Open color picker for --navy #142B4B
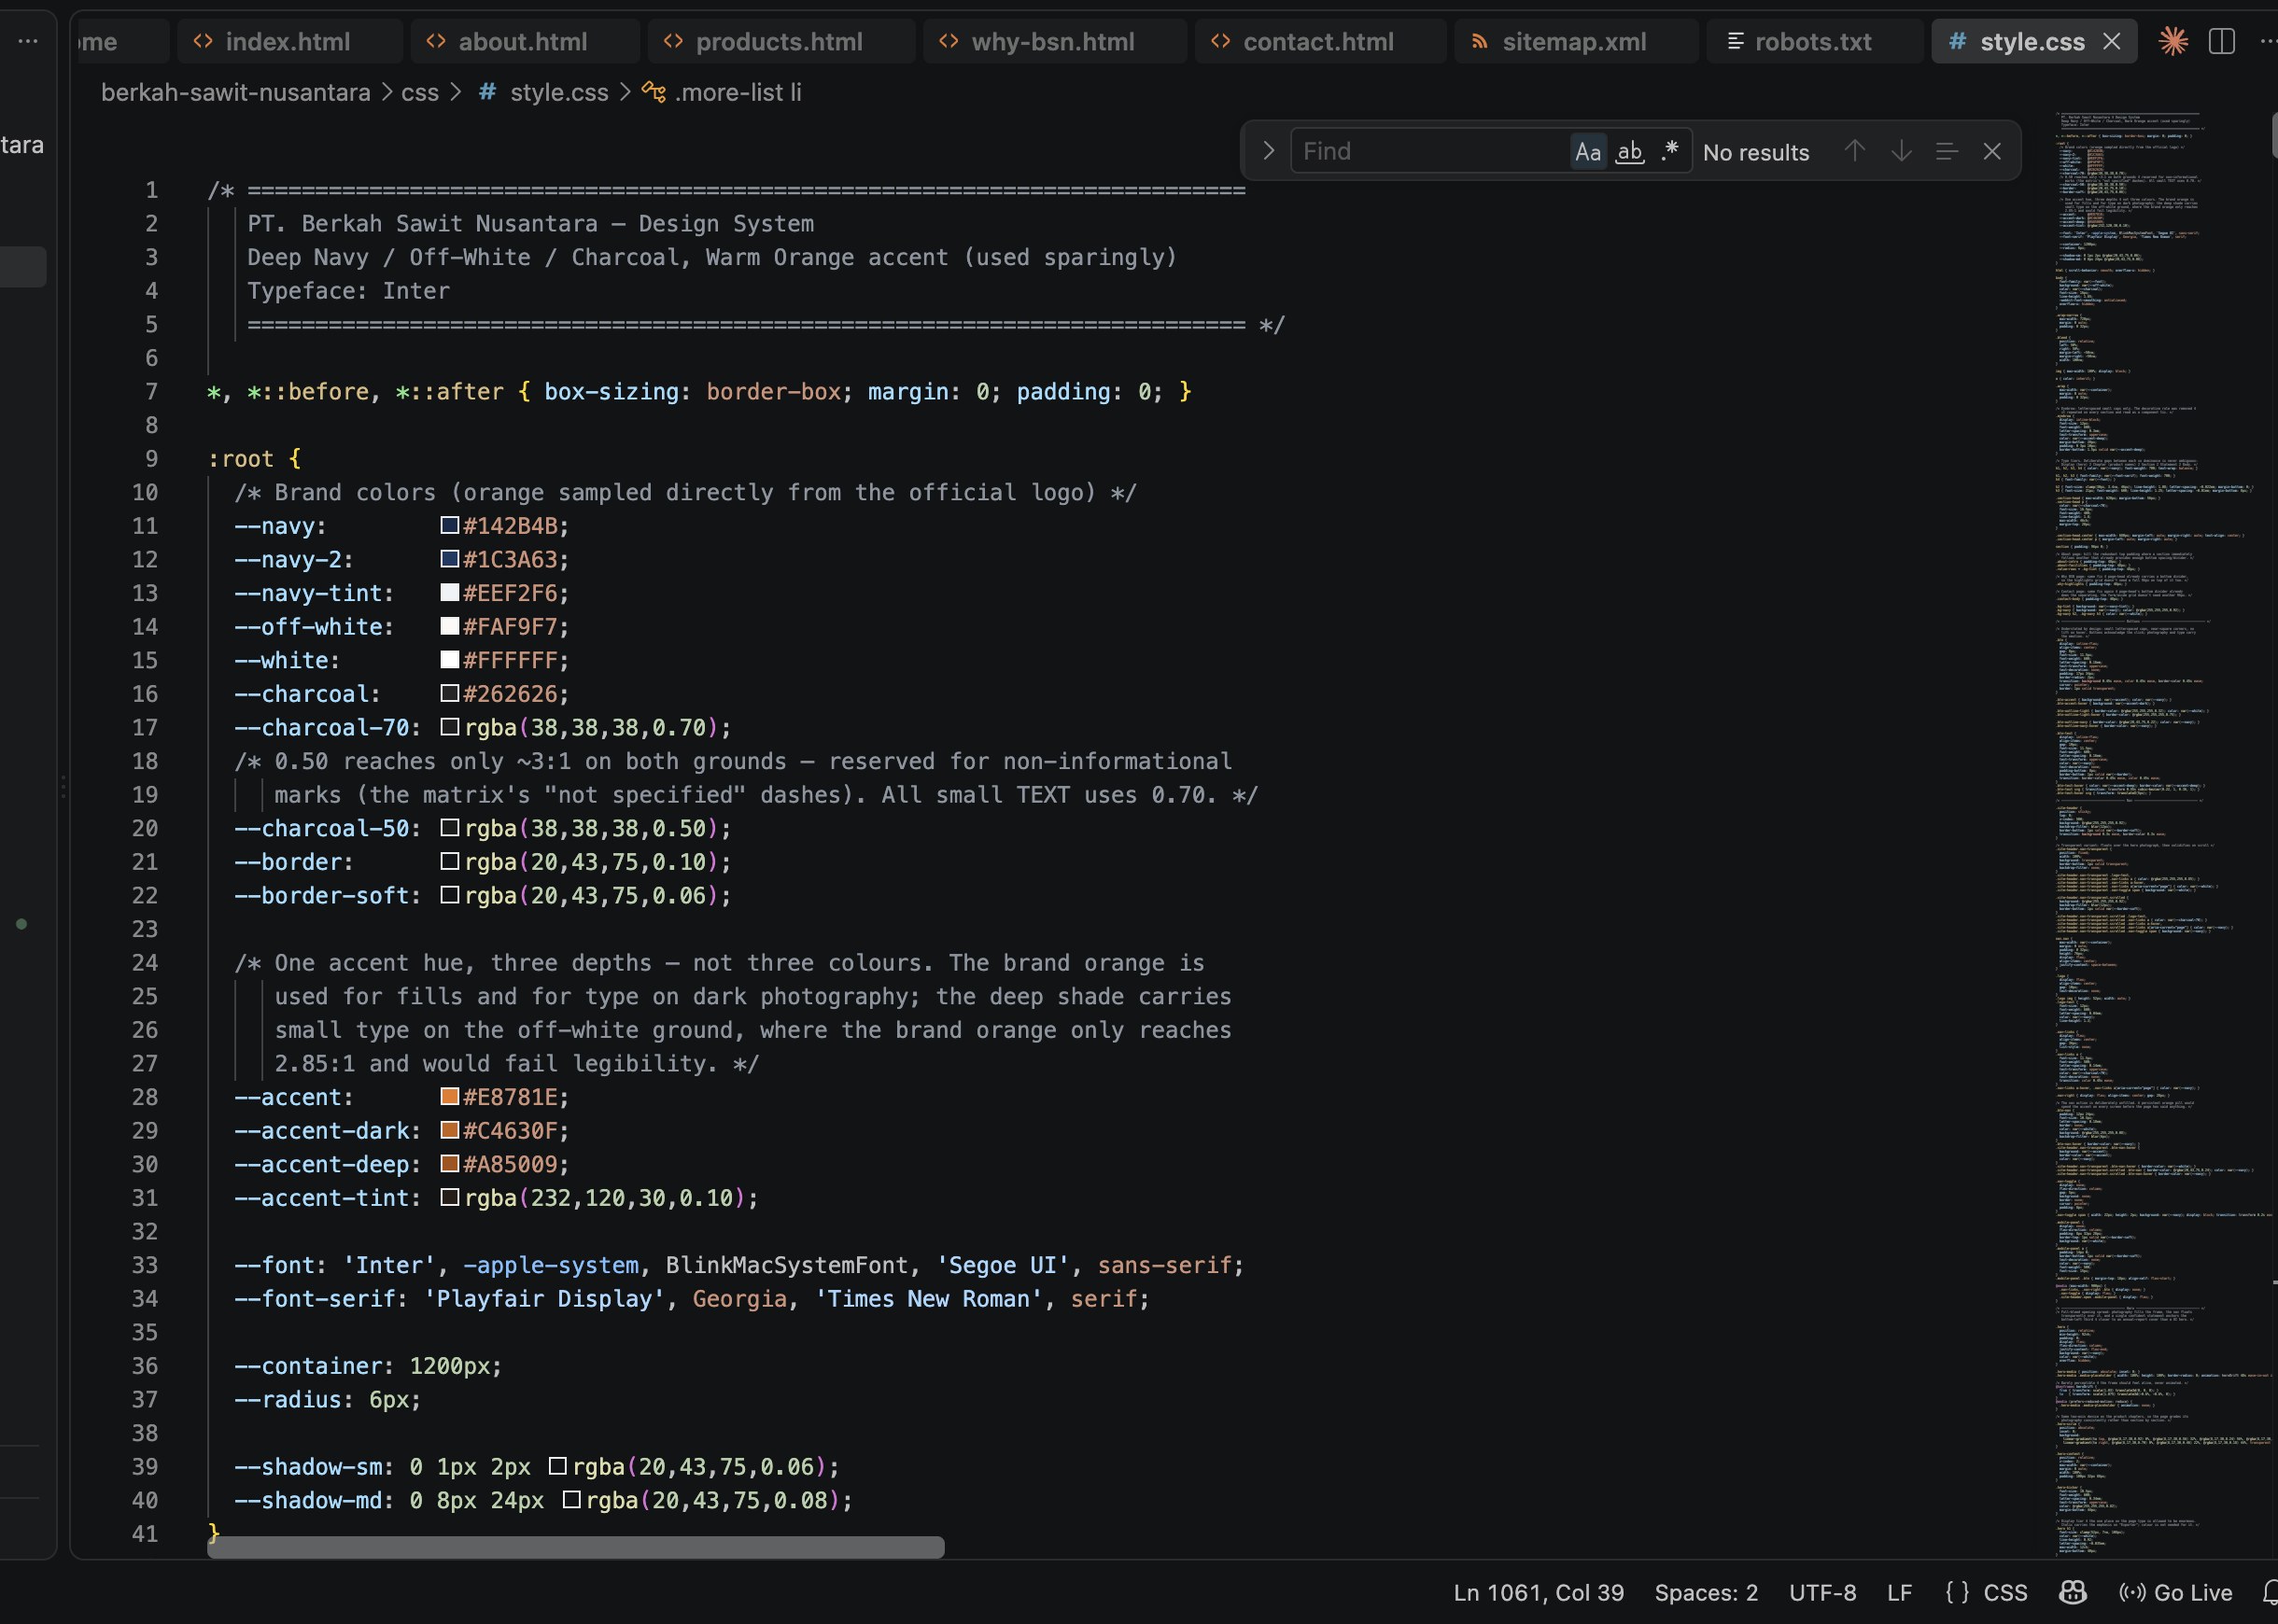2278x1624 pixels. [x=450, y=525]
